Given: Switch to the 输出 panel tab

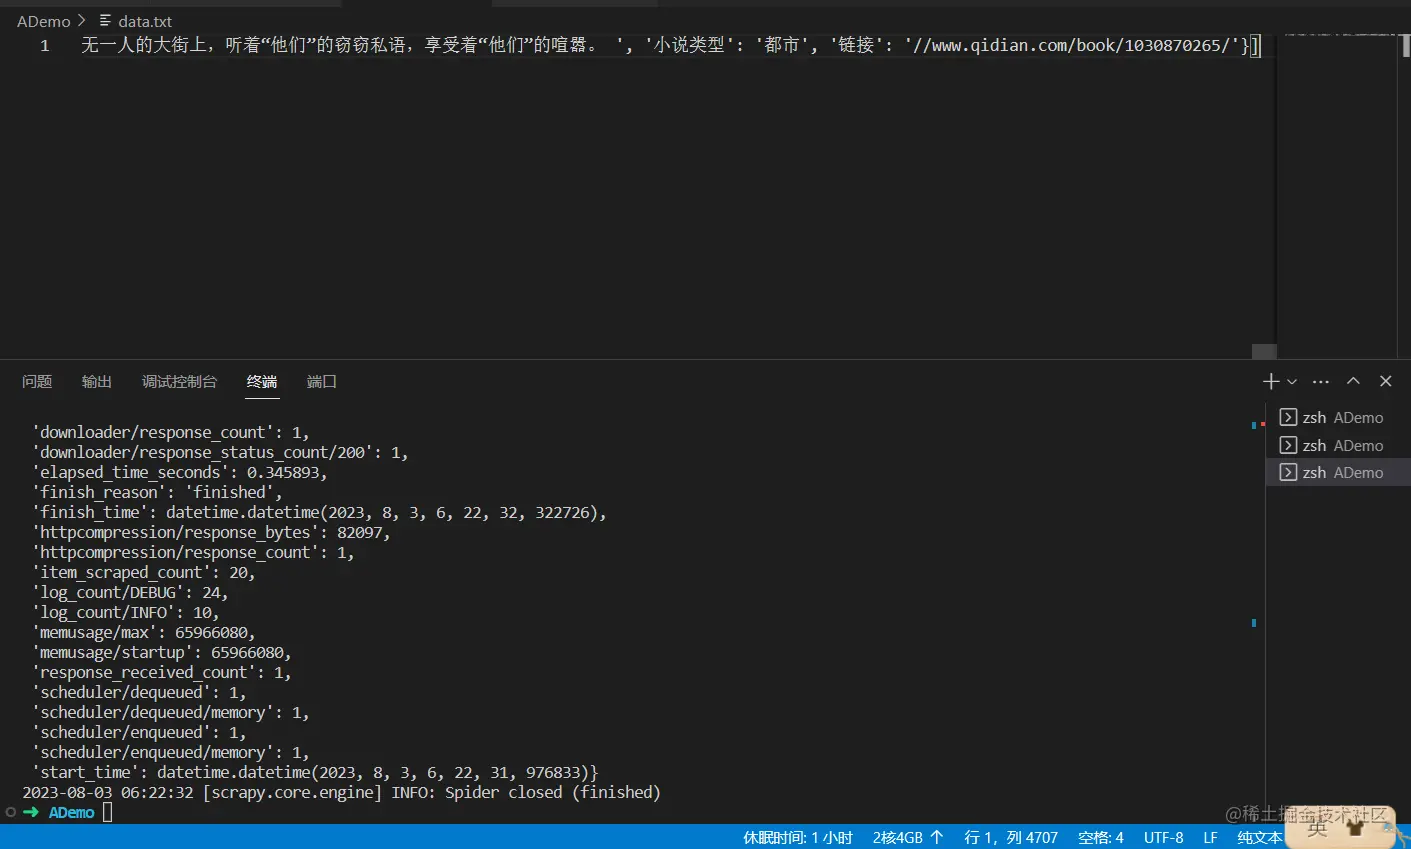Looking at the screenshot, I should click(97, 382).
